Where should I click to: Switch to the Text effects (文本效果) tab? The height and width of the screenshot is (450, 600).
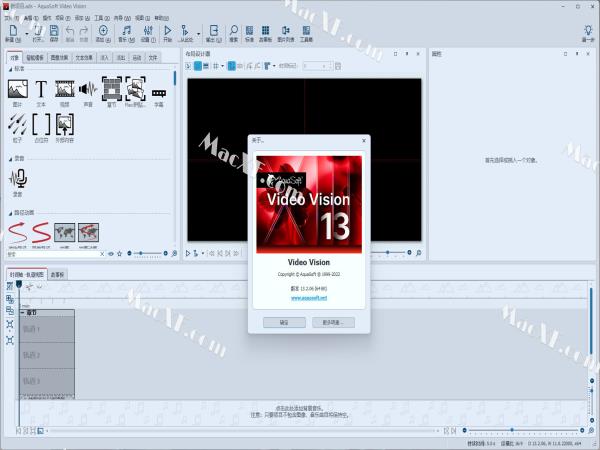point(84,58)
